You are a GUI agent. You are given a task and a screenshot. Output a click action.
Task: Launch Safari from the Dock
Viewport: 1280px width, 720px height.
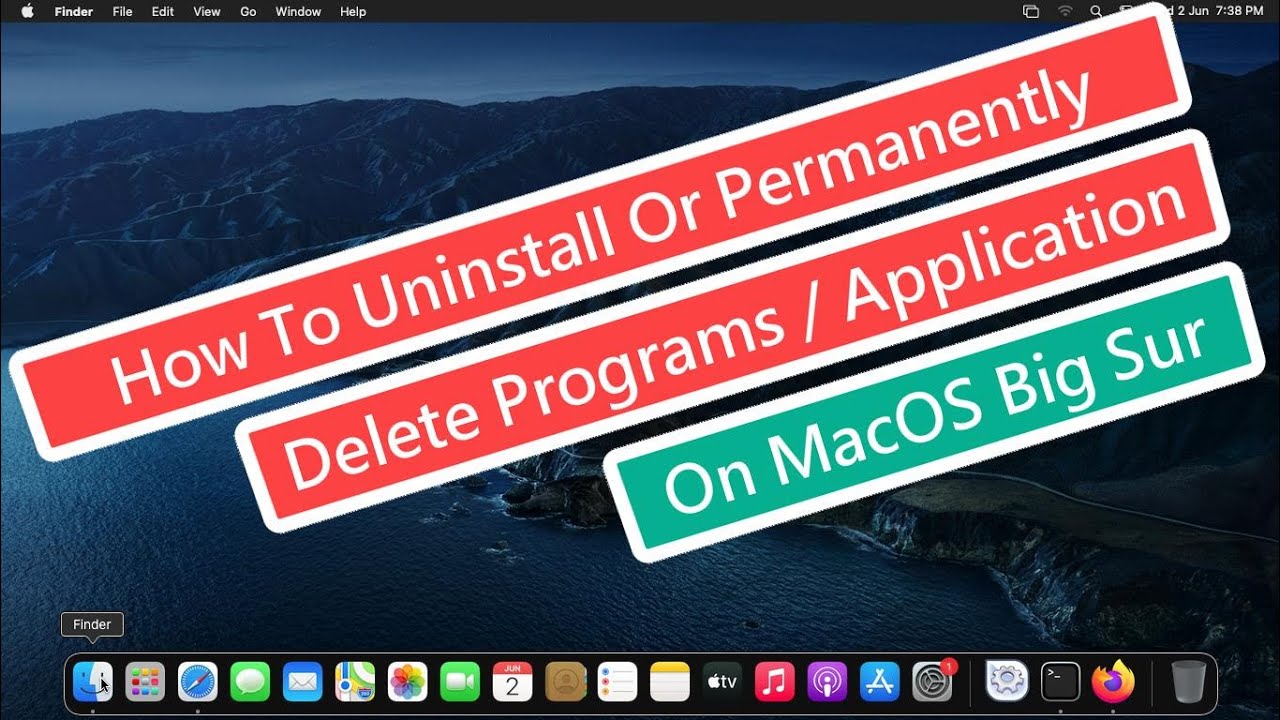pyautogui.click(x=198, y=682)
